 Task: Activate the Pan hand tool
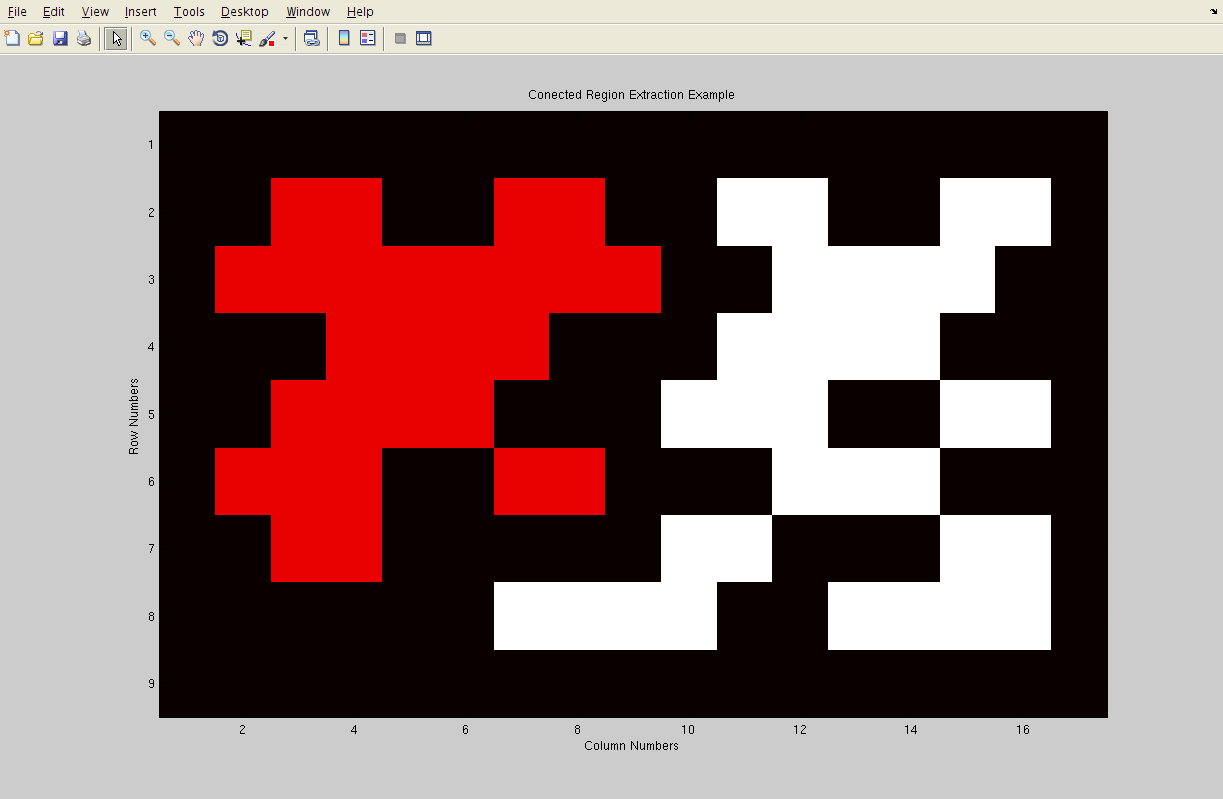click(196, 39)
